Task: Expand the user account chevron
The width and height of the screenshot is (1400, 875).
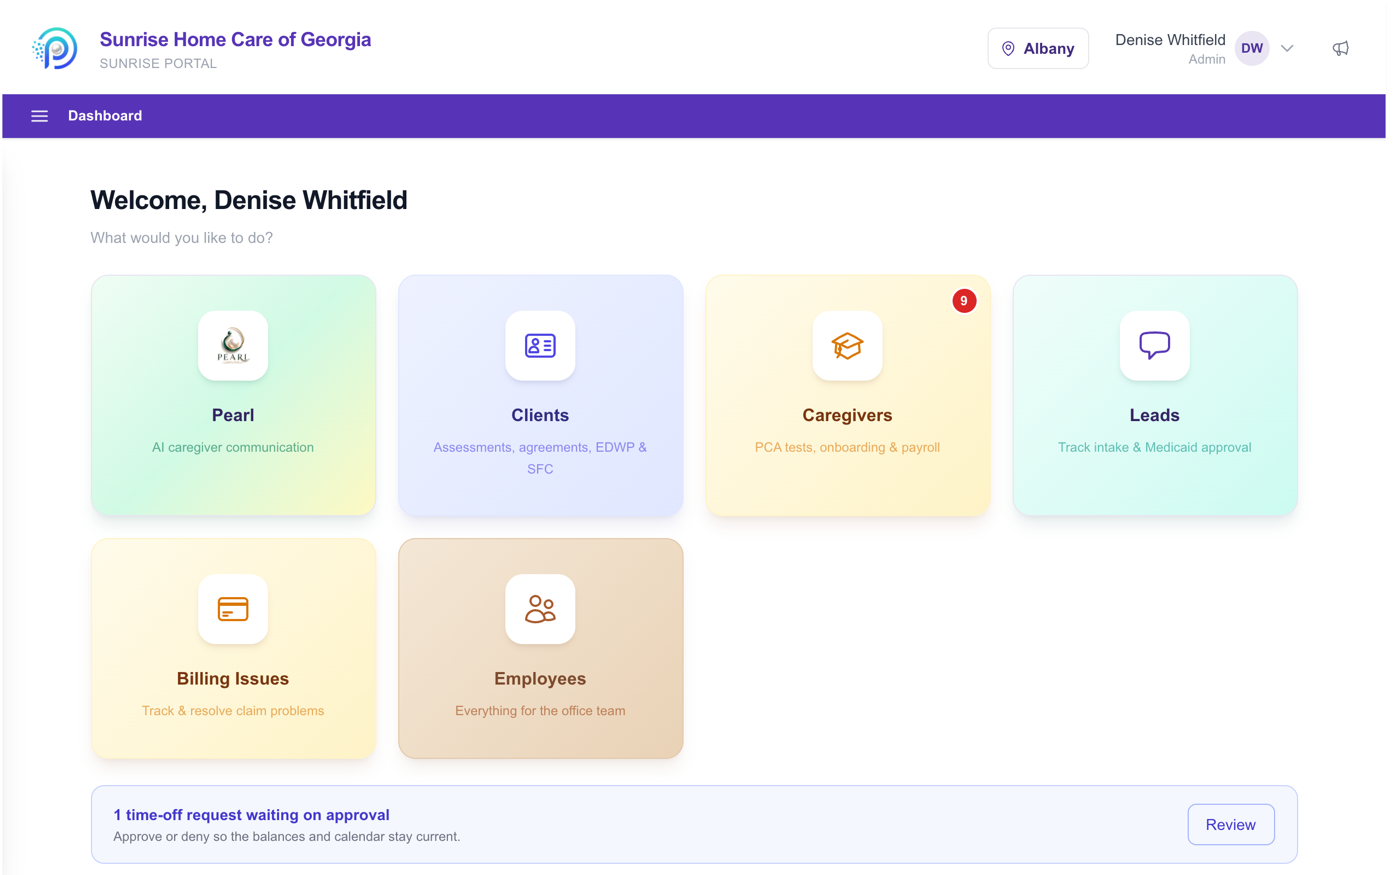Action: click(1287, 48)
